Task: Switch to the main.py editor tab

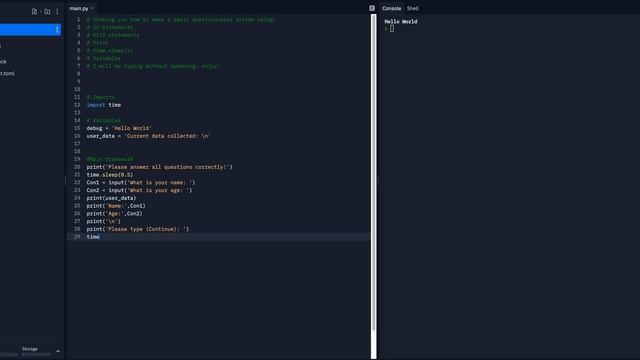Action: (79, 8)
